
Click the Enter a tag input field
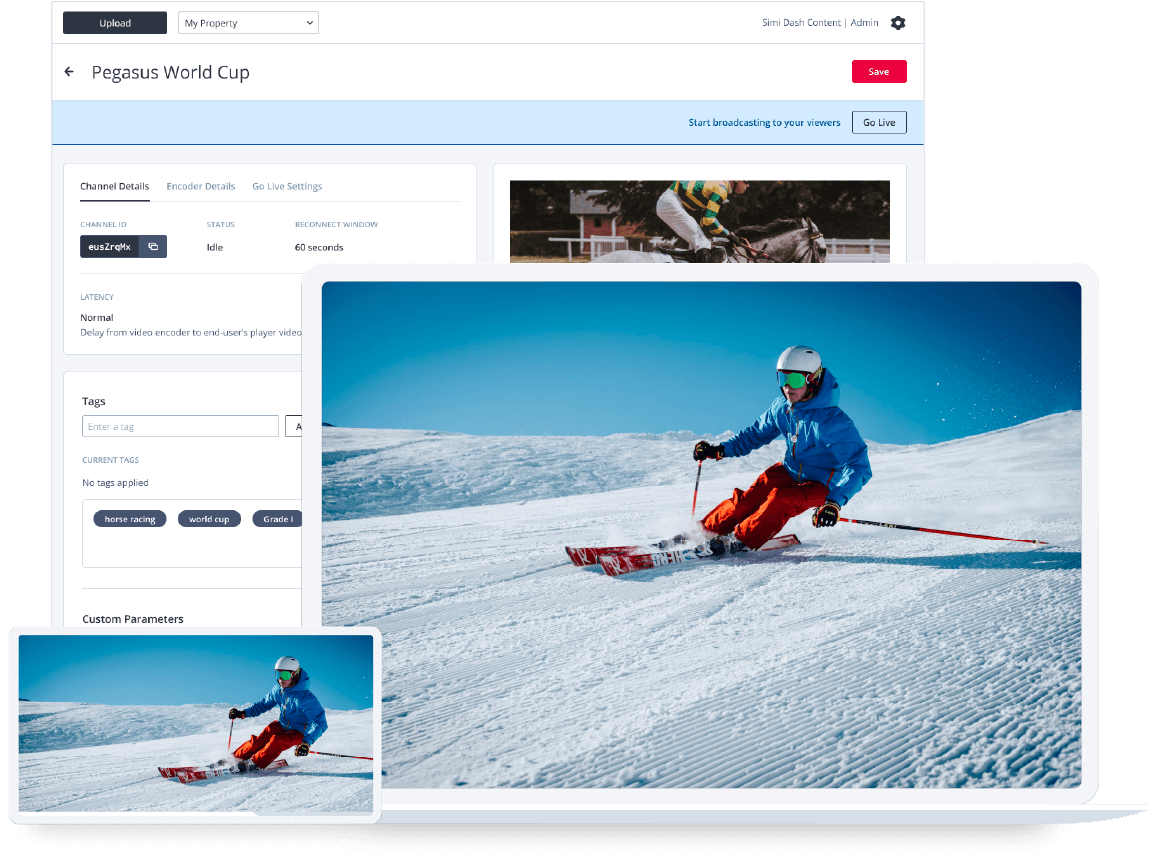[180, 425]
